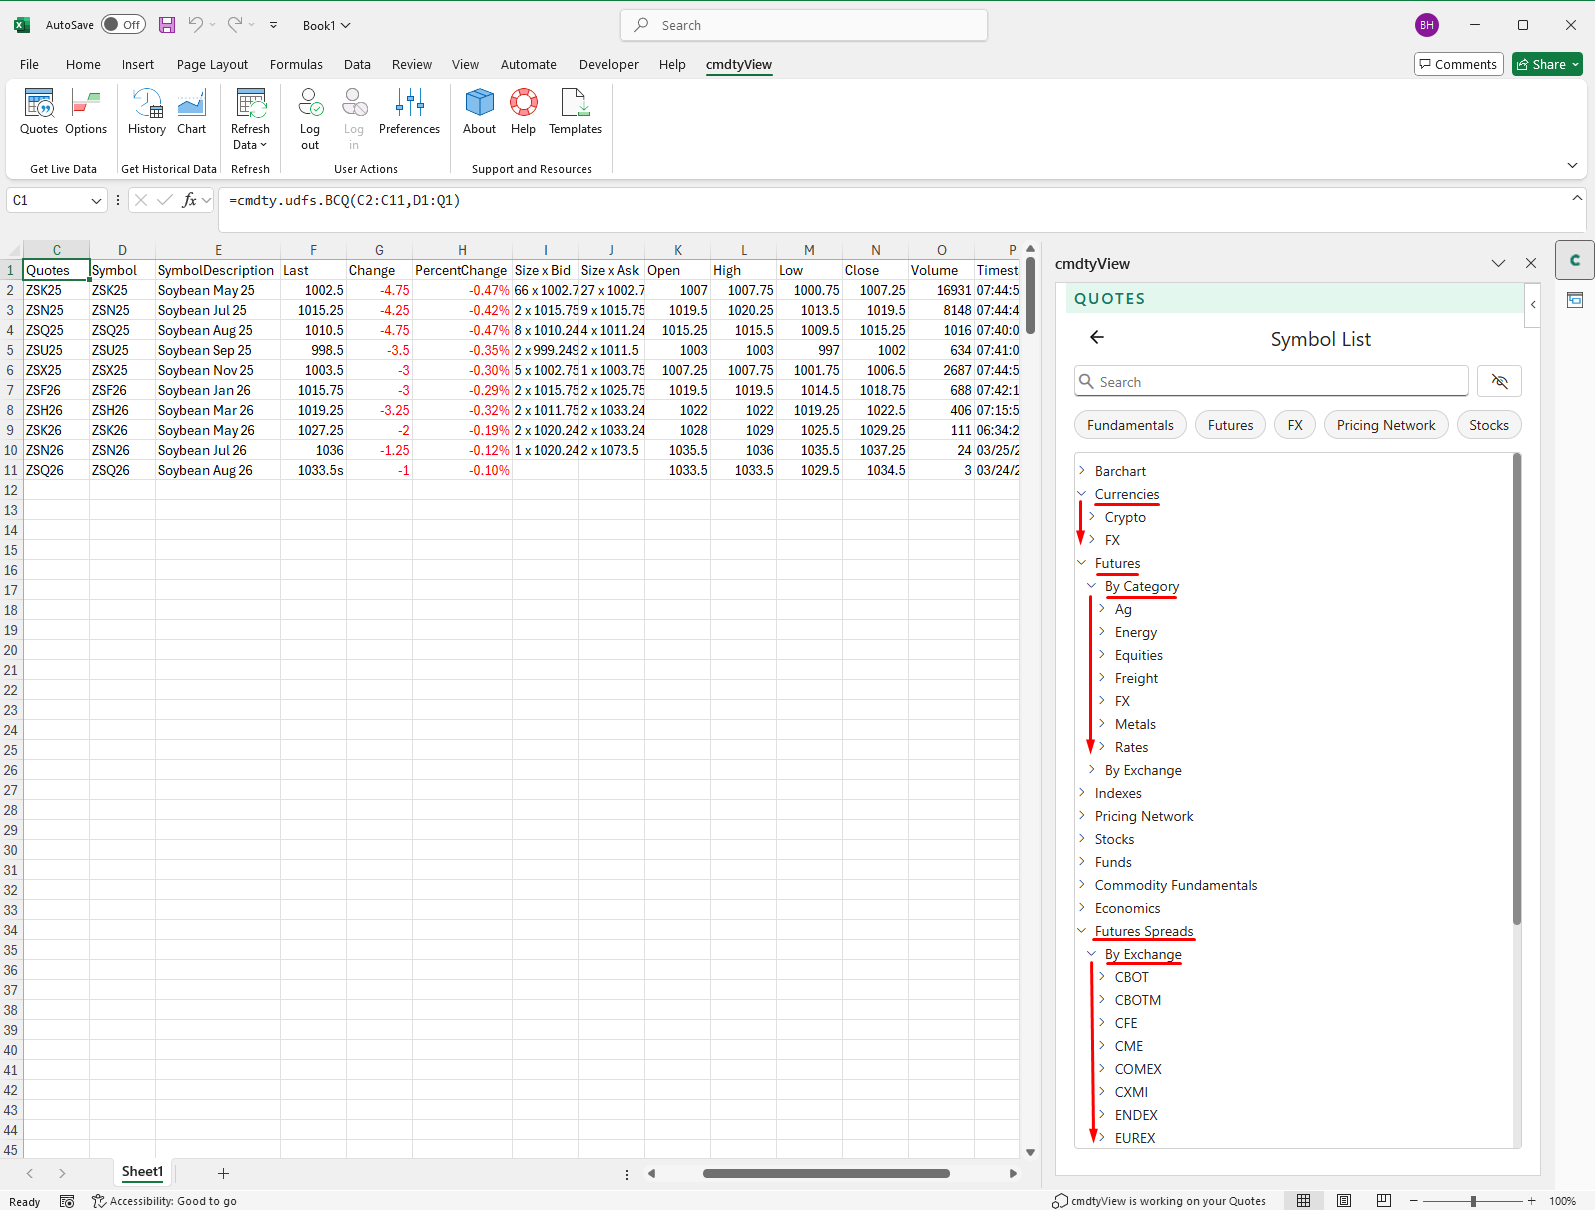This screenshot has width=1595, height=1210.
Task: Close the cmdtyView task pane
Action: [x=1530, y=263]
